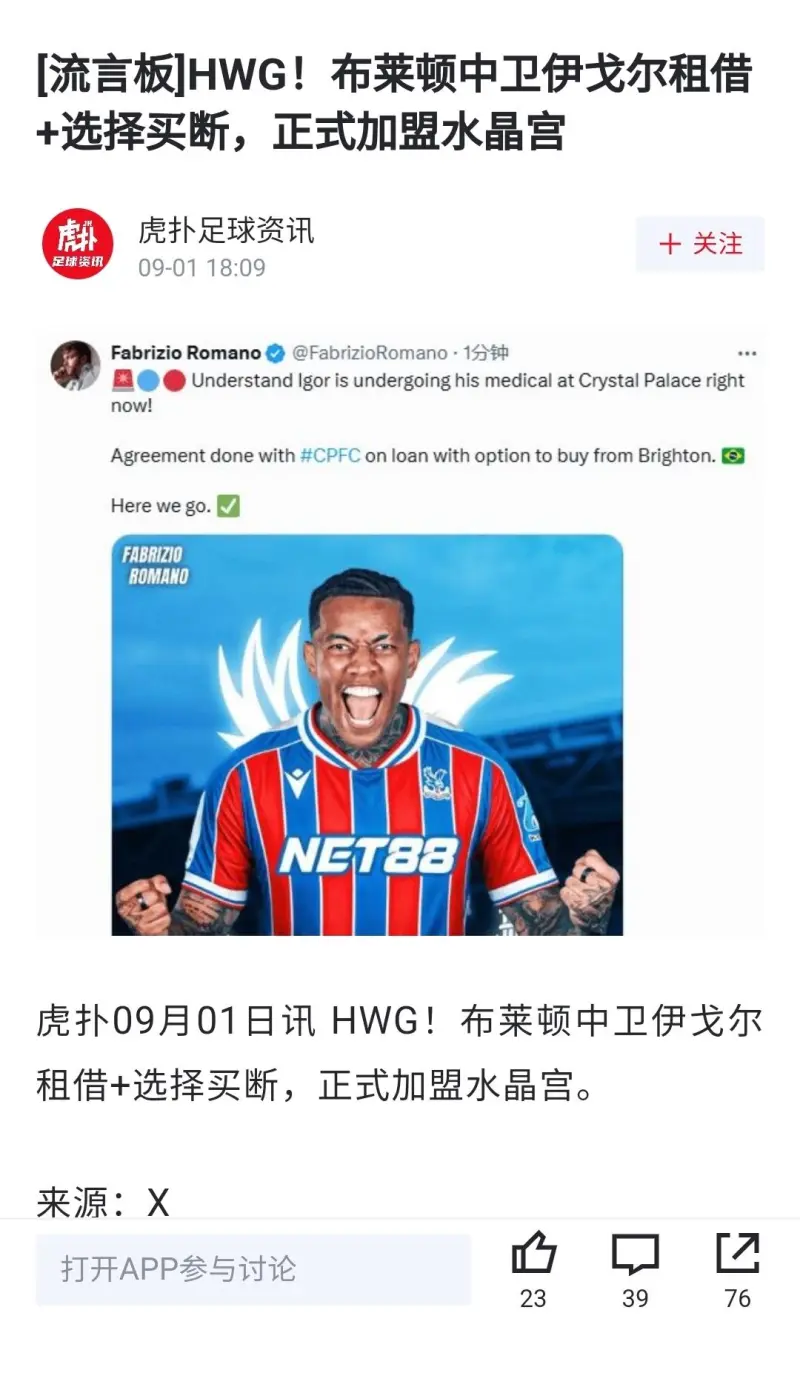Screen dimensions: 800x1376
Task: Click the blue verified badge
Action: pyautogui.click(x=276, y=353)
